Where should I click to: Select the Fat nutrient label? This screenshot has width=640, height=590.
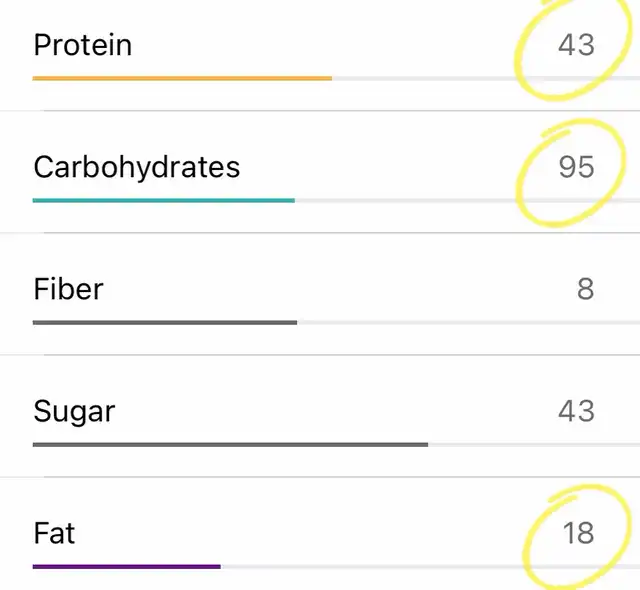(x=54, y=533)
